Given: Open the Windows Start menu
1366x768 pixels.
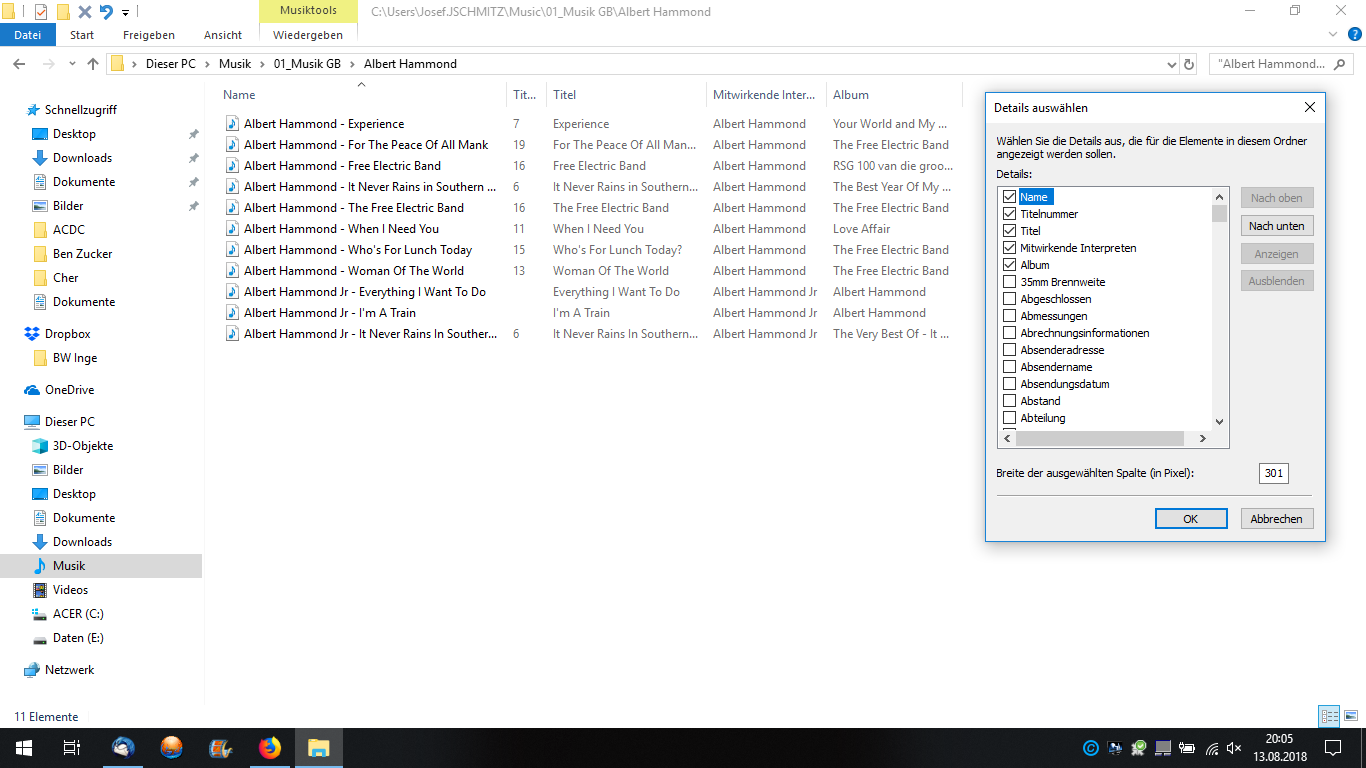Looking at the screenshot, I should [x=24, y=748].
